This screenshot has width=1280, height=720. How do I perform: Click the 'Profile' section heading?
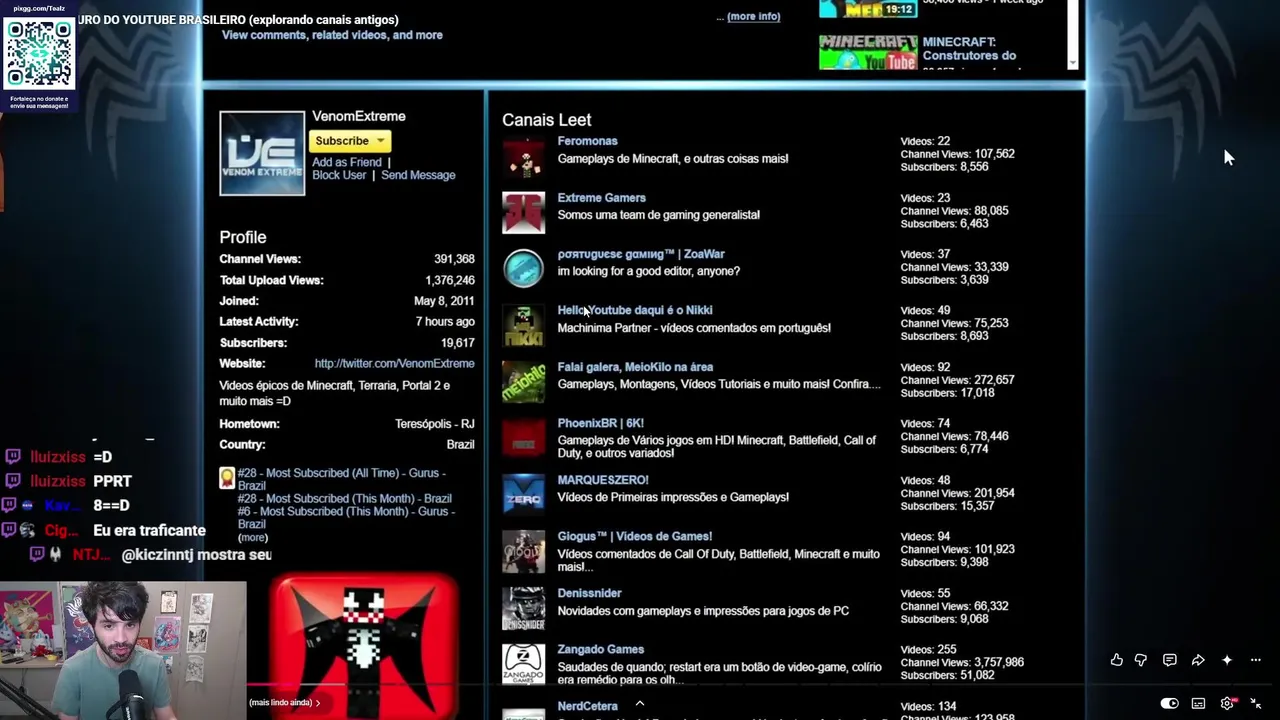click(243, 237)
